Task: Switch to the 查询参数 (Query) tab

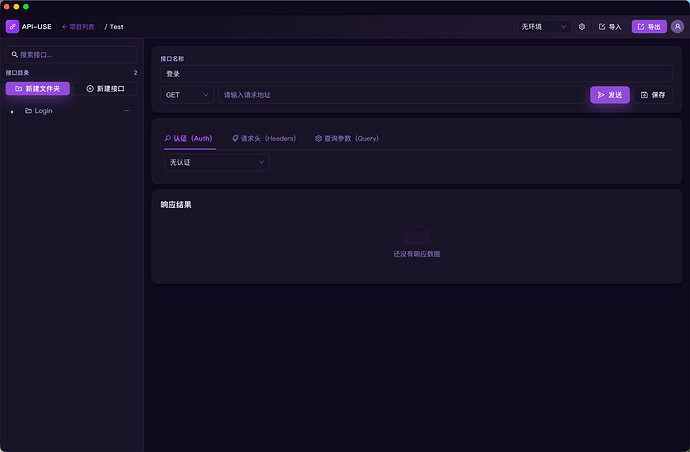Action: coord(347,139)
